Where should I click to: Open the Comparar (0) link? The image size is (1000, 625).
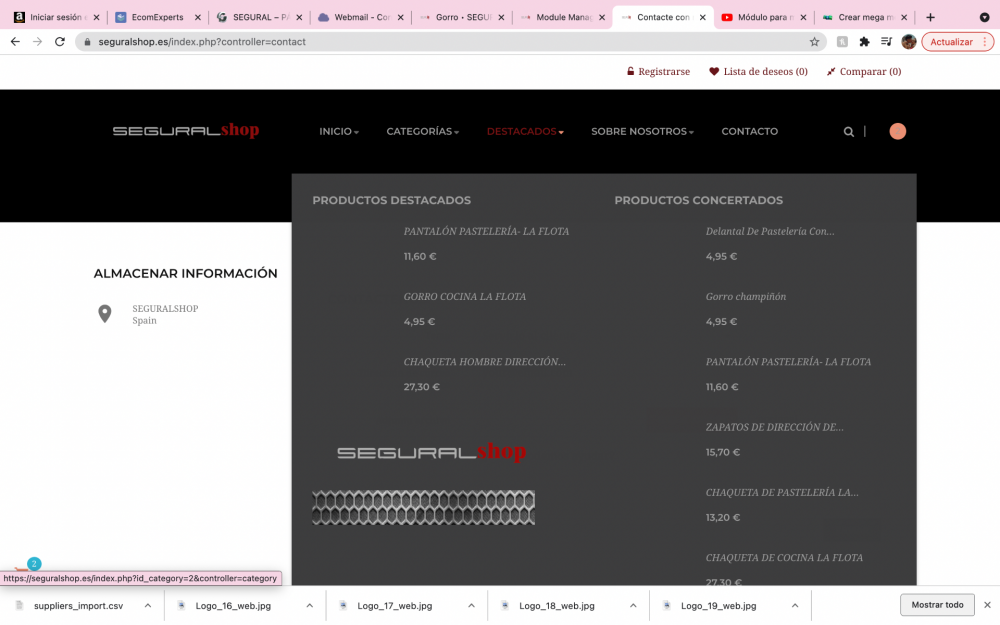click(x=870, y=71)
